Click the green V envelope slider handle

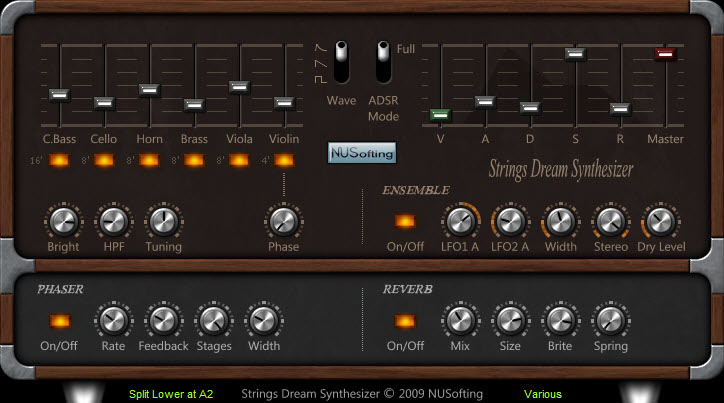(440, 115)
